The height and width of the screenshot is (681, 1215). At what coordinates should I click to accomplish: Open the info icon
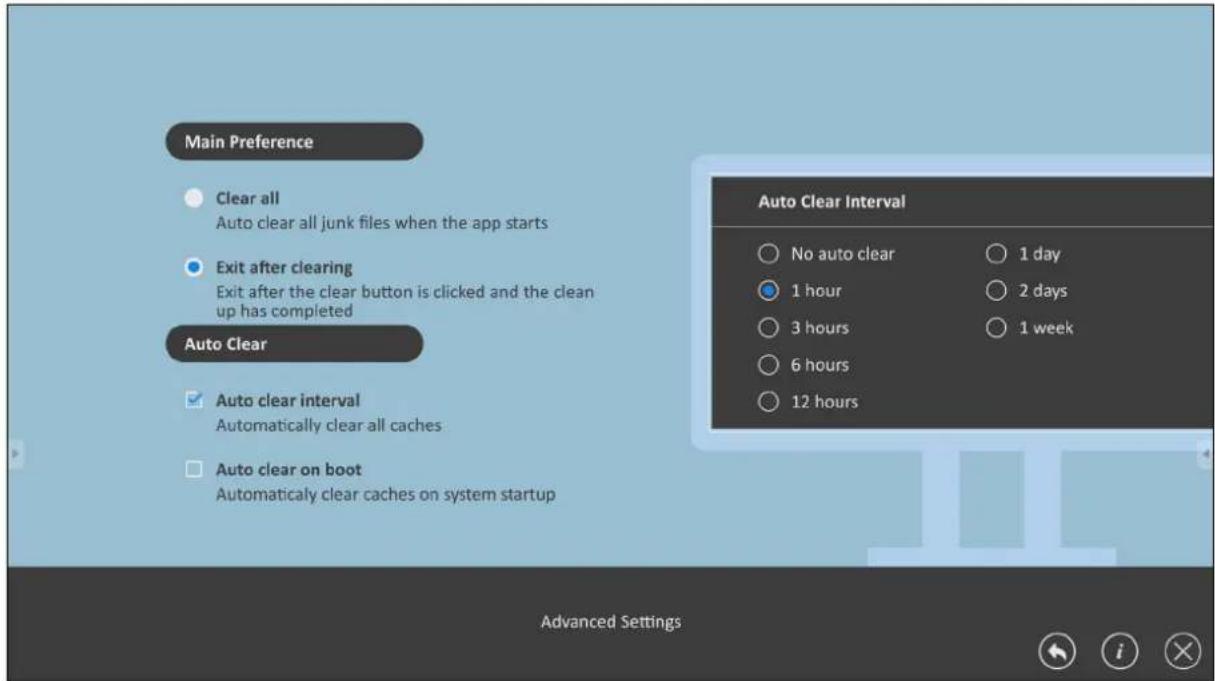click(1120, 650)
